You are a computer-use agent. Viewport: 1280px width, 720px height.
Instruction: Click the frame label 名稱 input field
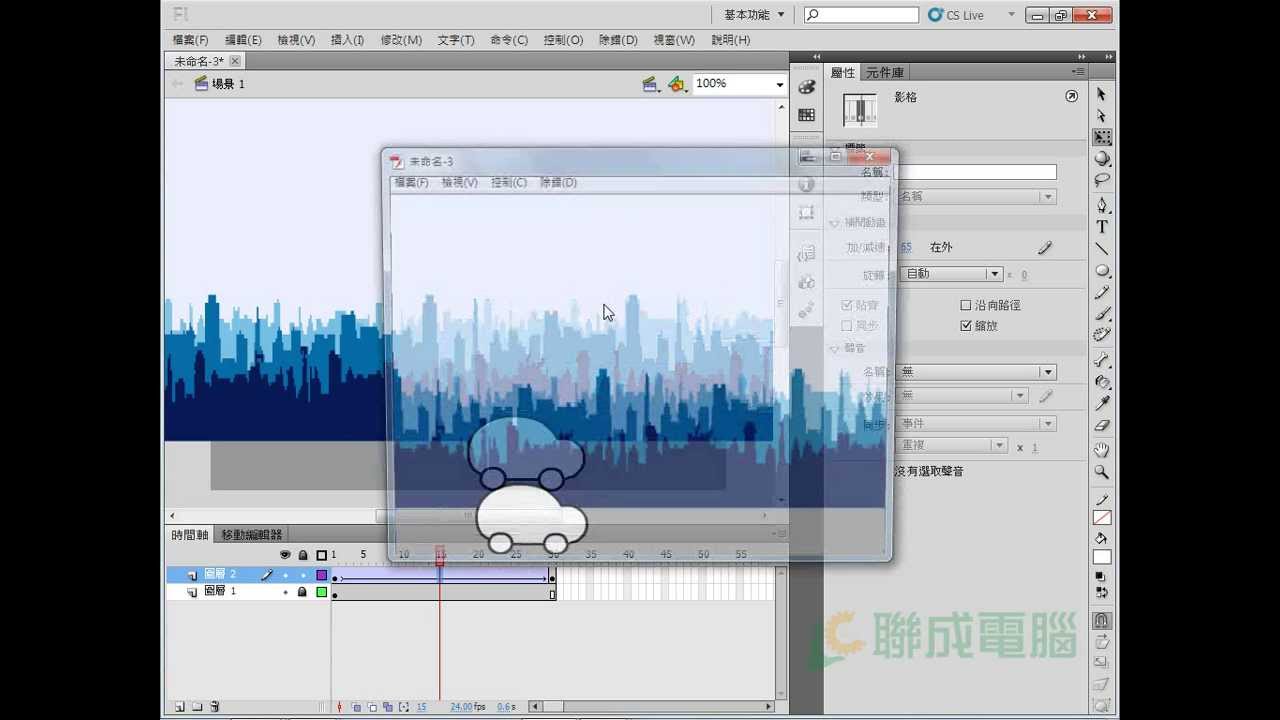[x=976, y=172]
